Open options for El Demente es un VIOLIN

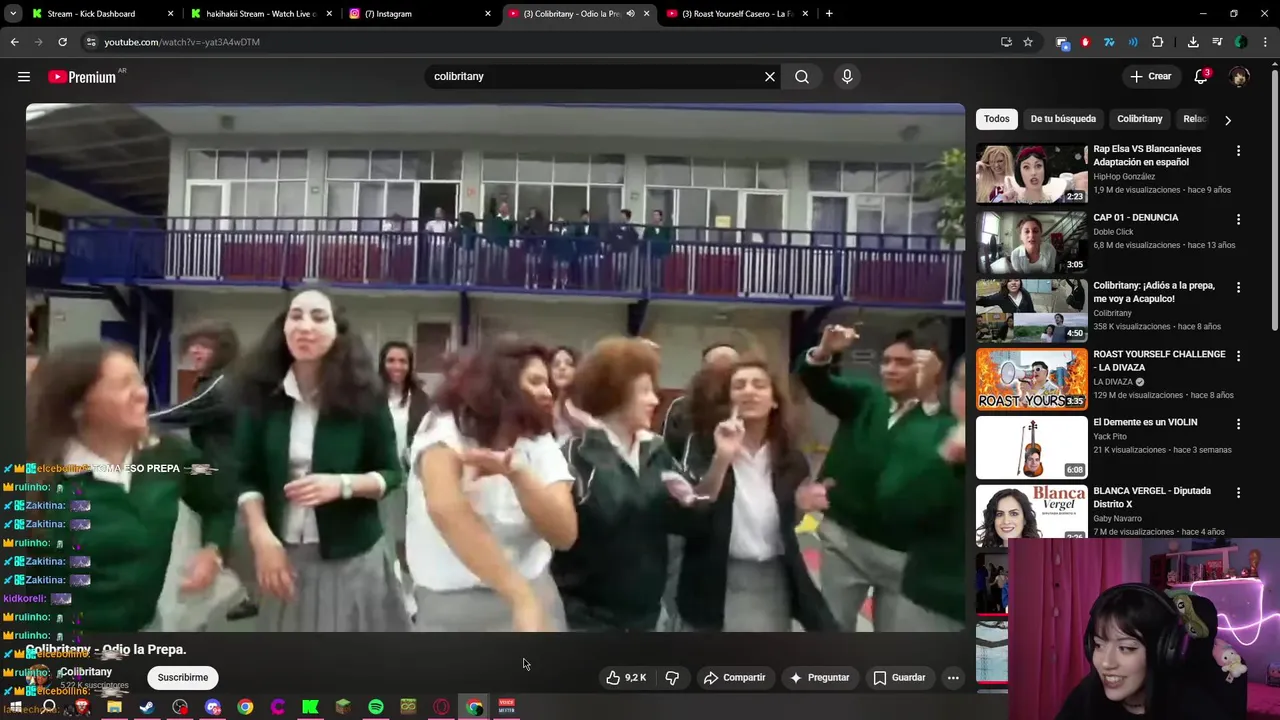pyautogui.click(x=1238, y=424)
